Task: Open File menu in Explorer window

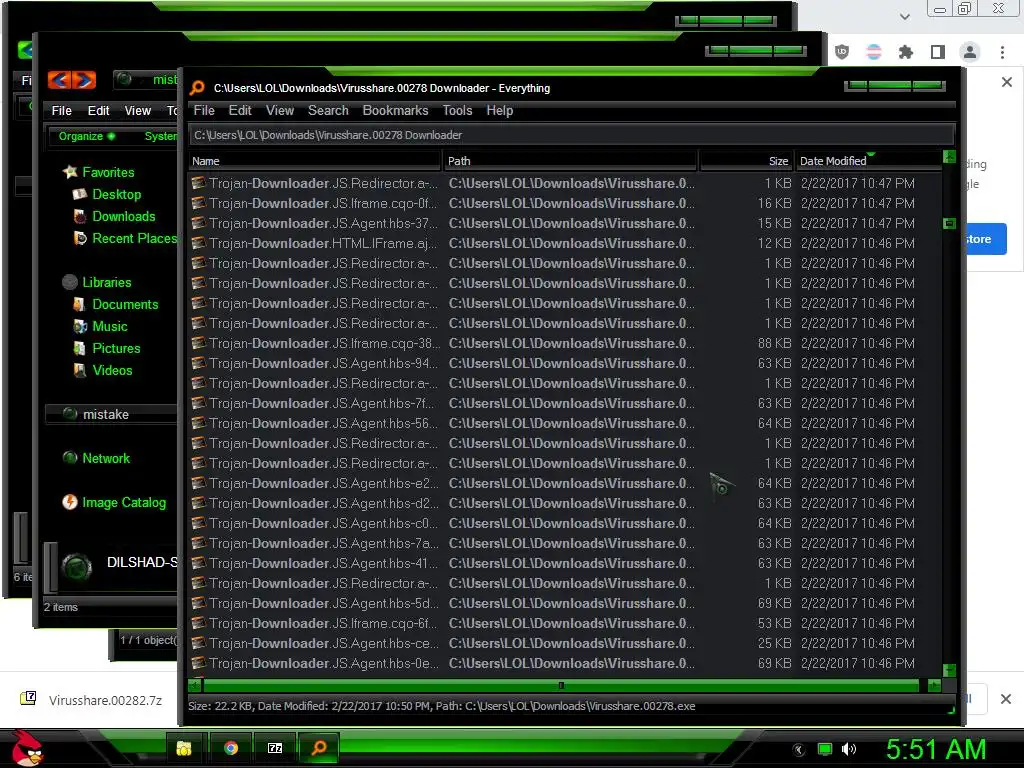Action: click(61, 110)
